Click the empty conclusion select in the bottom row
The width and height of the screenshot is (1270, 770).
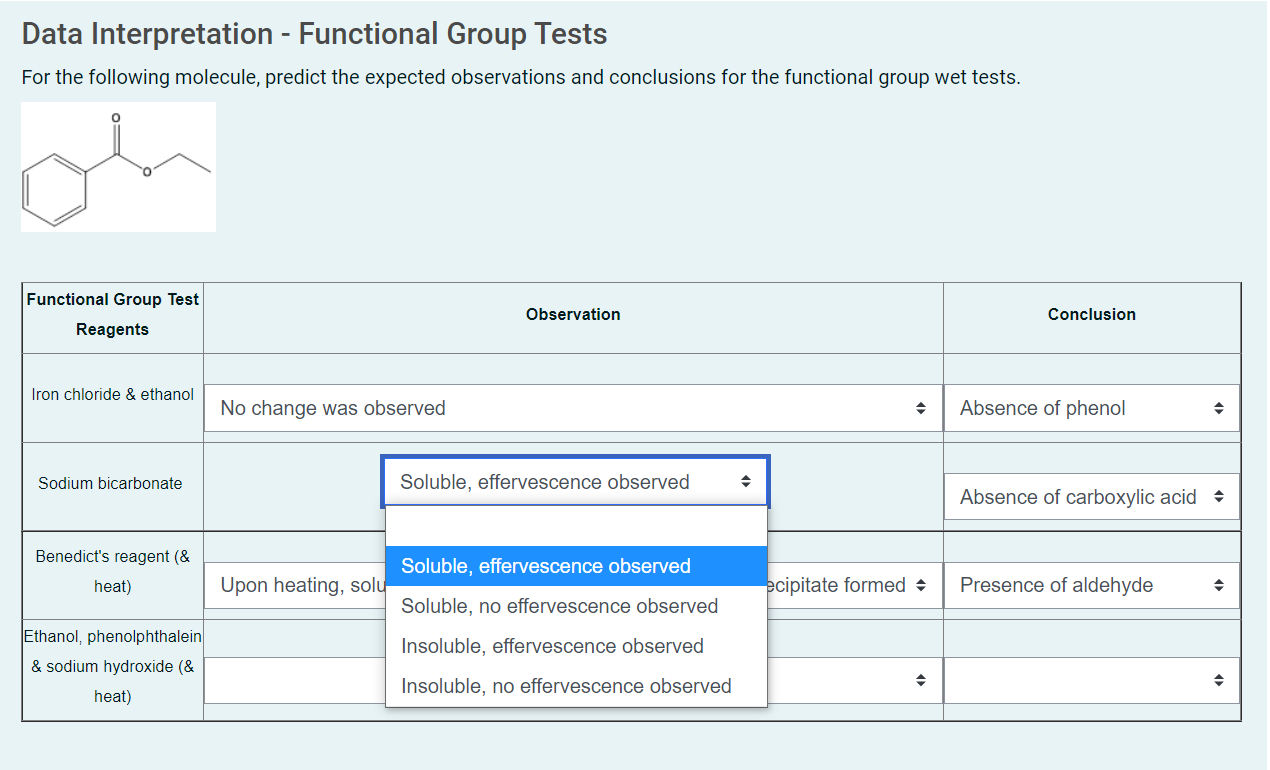coord(1092,680)
